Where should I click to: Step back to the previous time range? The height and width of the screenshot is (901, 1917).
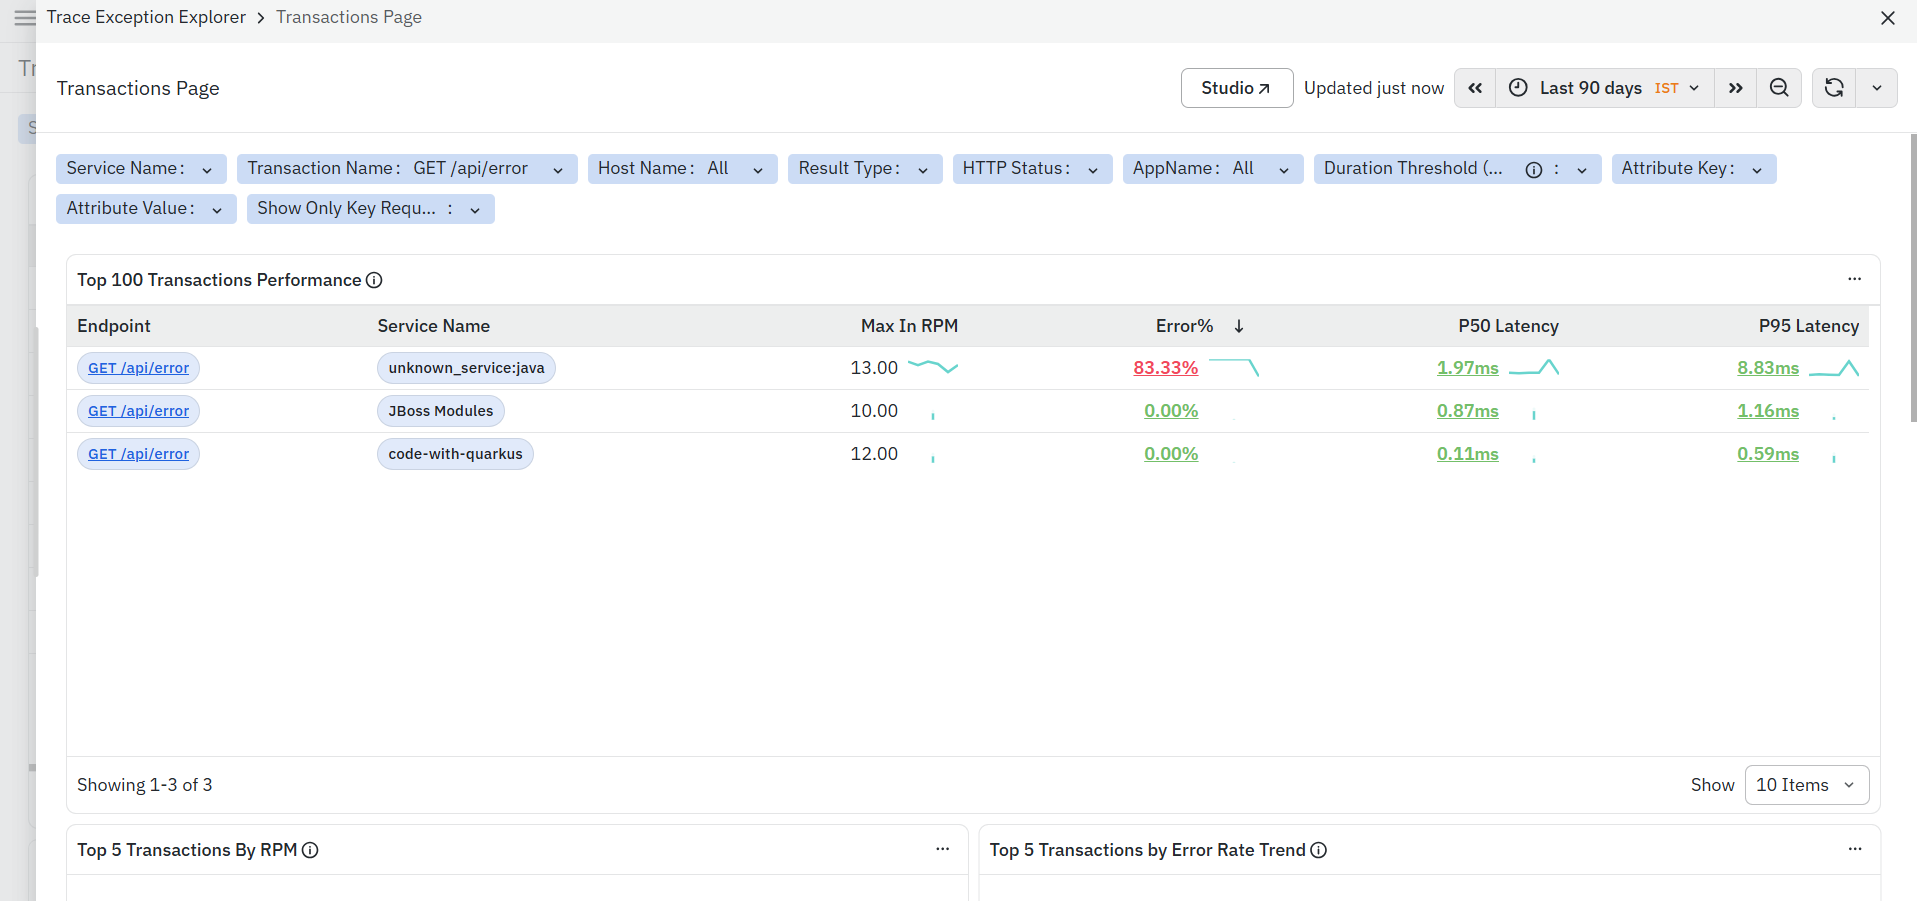tap(1475, 88)
